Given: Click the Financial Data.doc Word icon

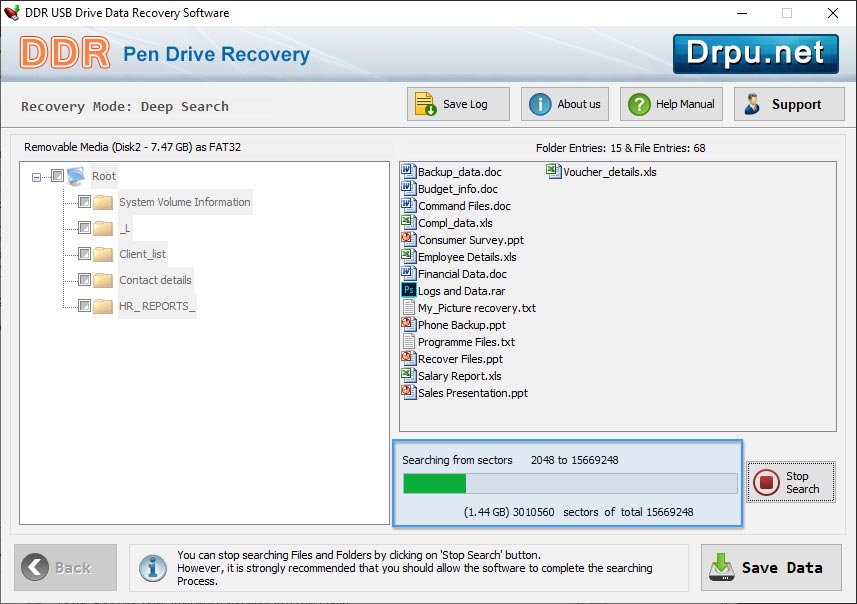Looking at the screenshot, I should [408, 273].
